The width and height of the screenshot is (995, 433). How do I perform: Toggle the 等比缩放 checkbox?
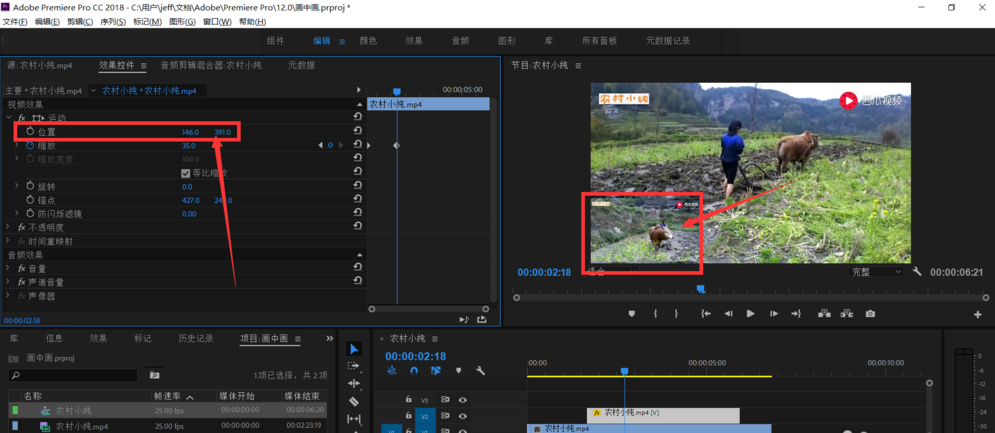[185, 173]
